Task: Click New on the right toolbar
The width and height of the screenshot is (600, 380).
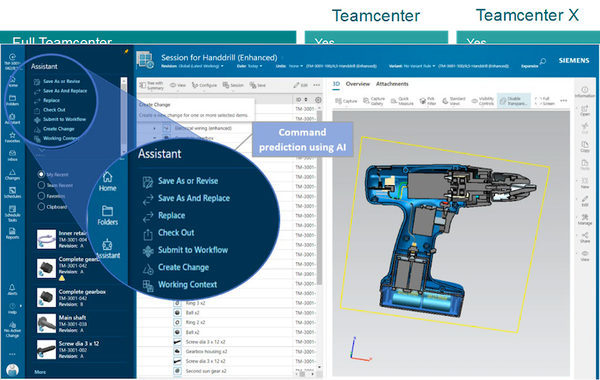Action: pos(585,183)
